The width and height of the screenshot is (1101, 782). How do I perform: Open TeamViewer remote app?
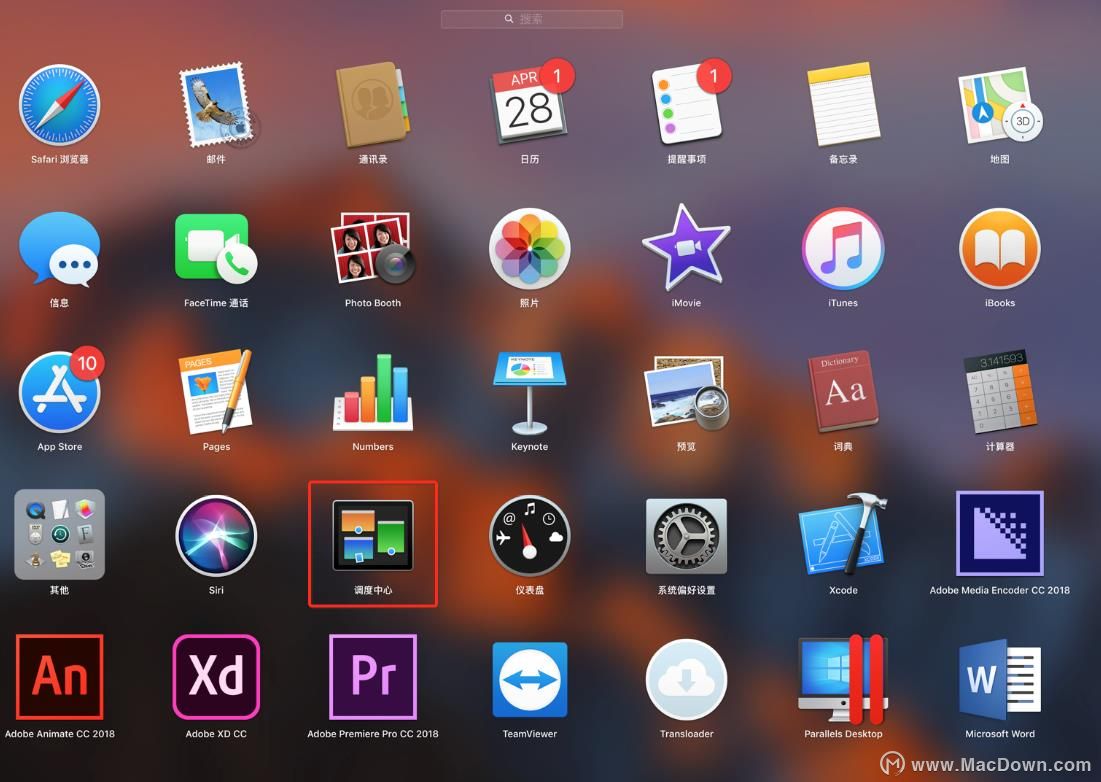[x=529, y=679]
